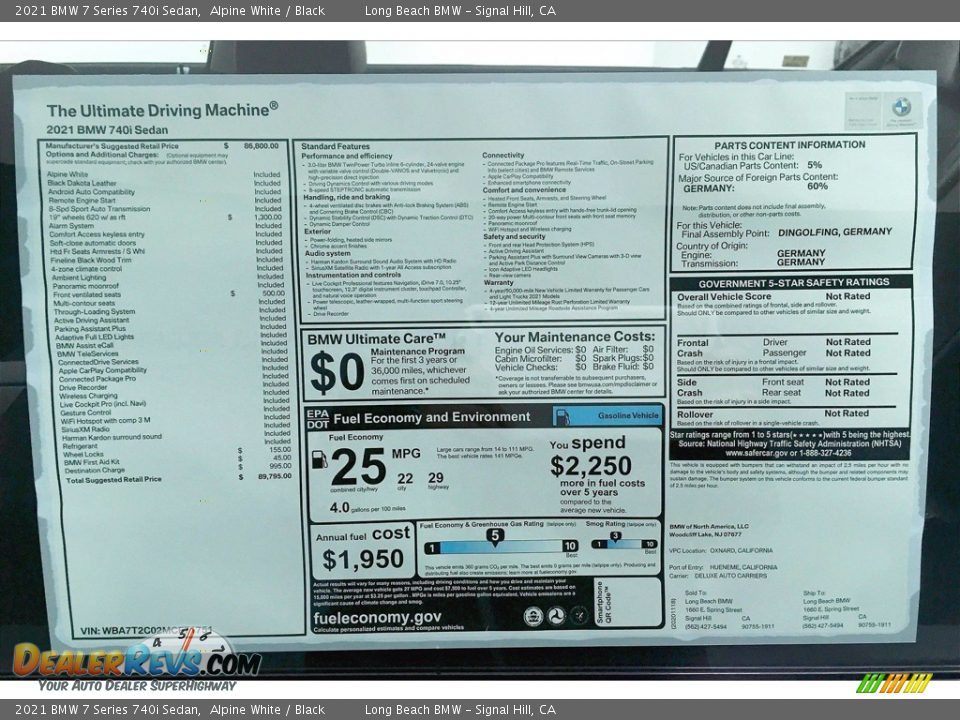
Task: Click the EPA DOT badge
Action: tap(318, 419)
